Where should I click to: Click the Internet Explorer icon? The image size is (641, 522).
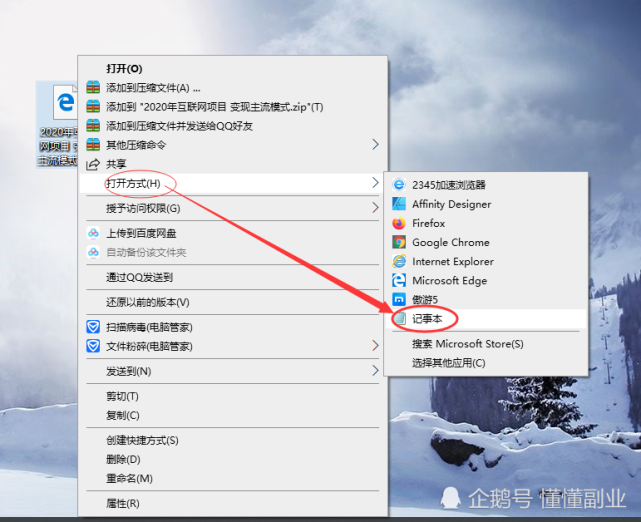399,261
